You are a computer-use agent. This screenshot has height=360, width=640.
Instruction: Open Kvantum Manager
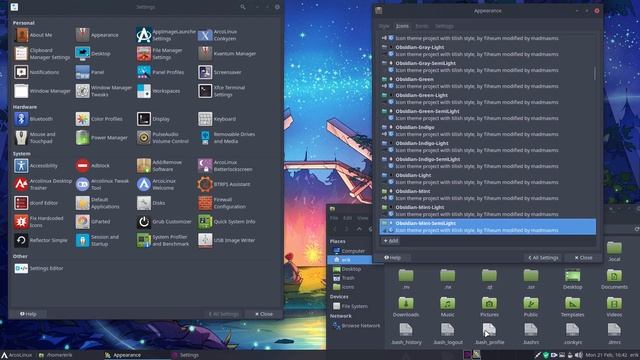coord(227,53)
